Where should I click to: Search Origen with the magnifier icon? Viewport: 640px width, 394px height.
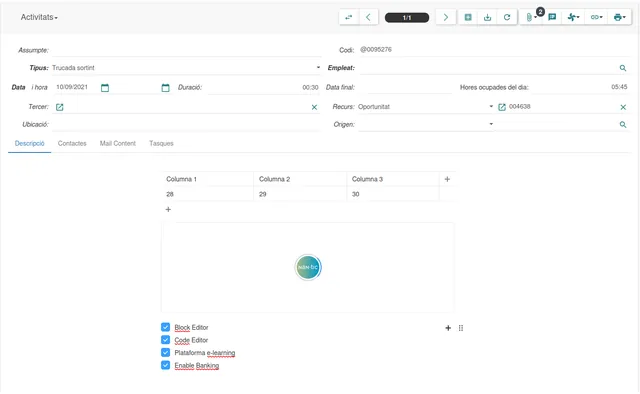(x=622, y=124)
